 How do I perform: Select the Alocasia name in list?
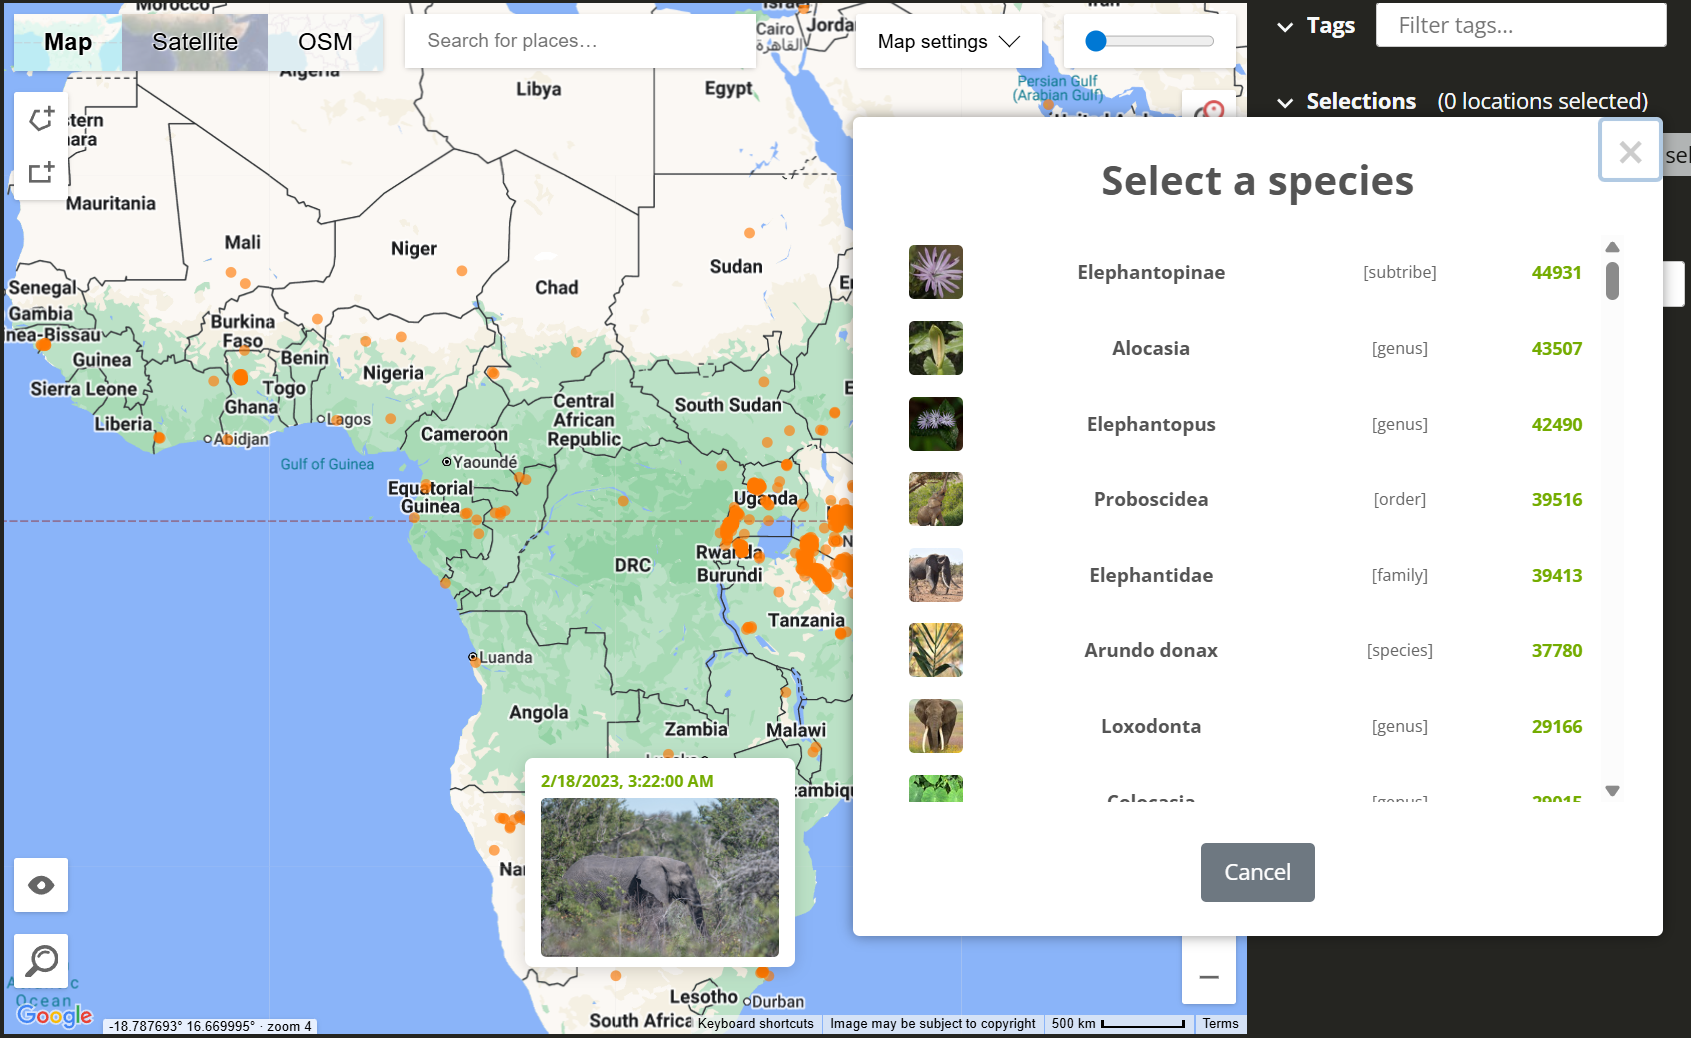(1151, 348)
